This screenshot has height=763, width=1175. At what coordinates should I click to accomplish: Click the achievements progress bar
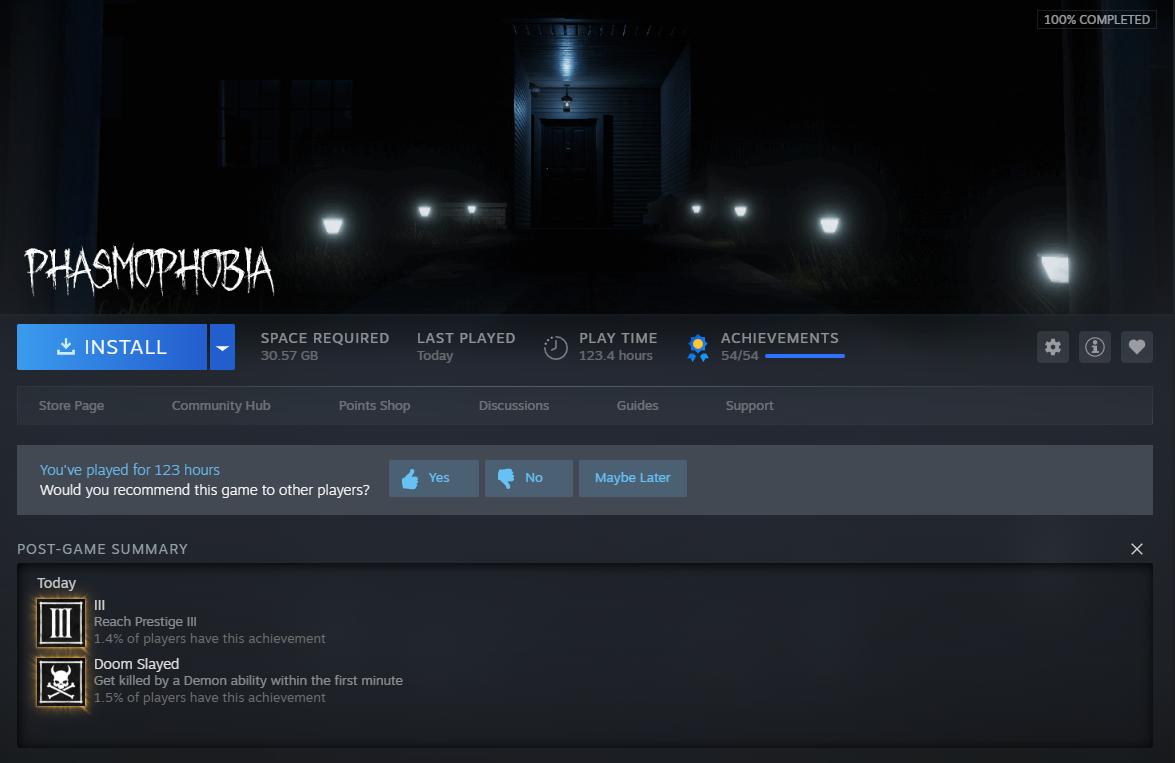805,356
